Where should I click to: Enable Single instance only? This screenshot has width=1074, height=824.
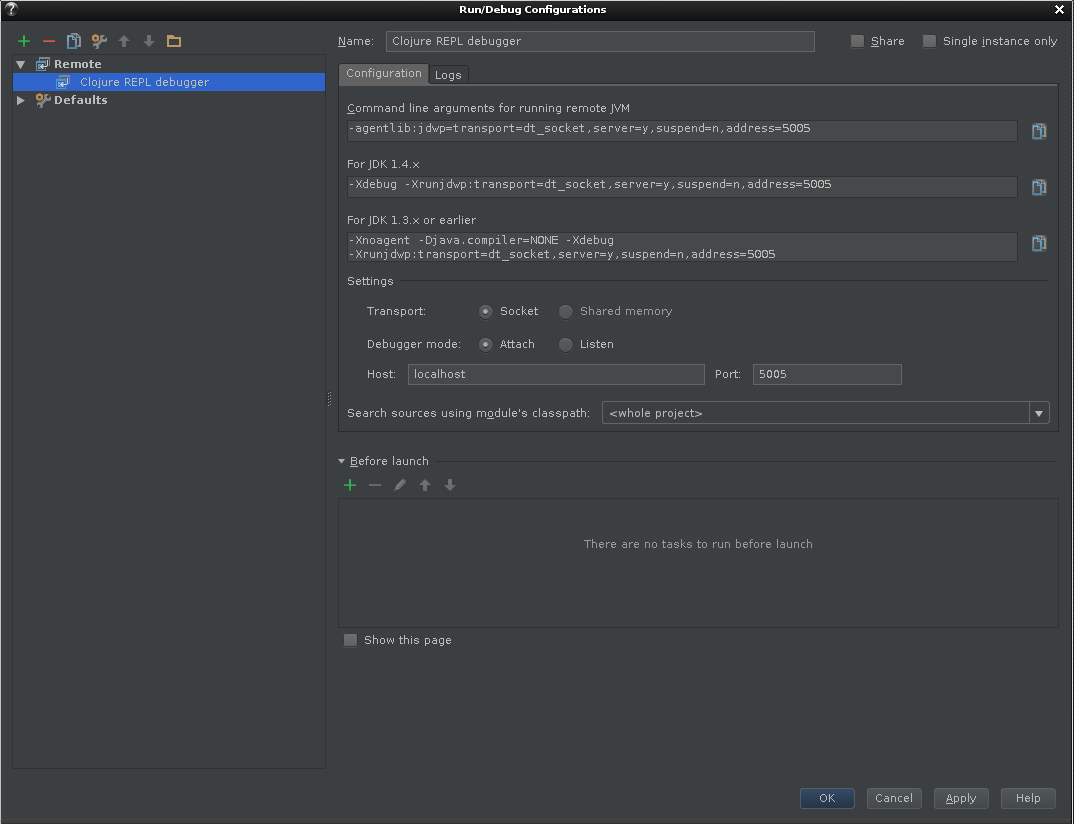coord(929,41)
